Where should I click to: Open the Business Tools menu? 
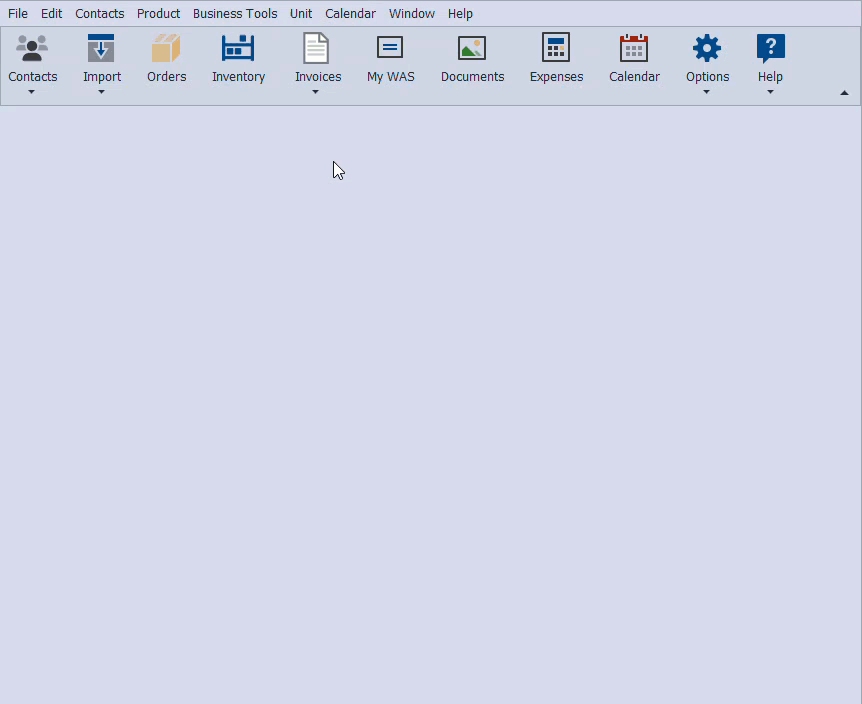[x=235, y=14]
